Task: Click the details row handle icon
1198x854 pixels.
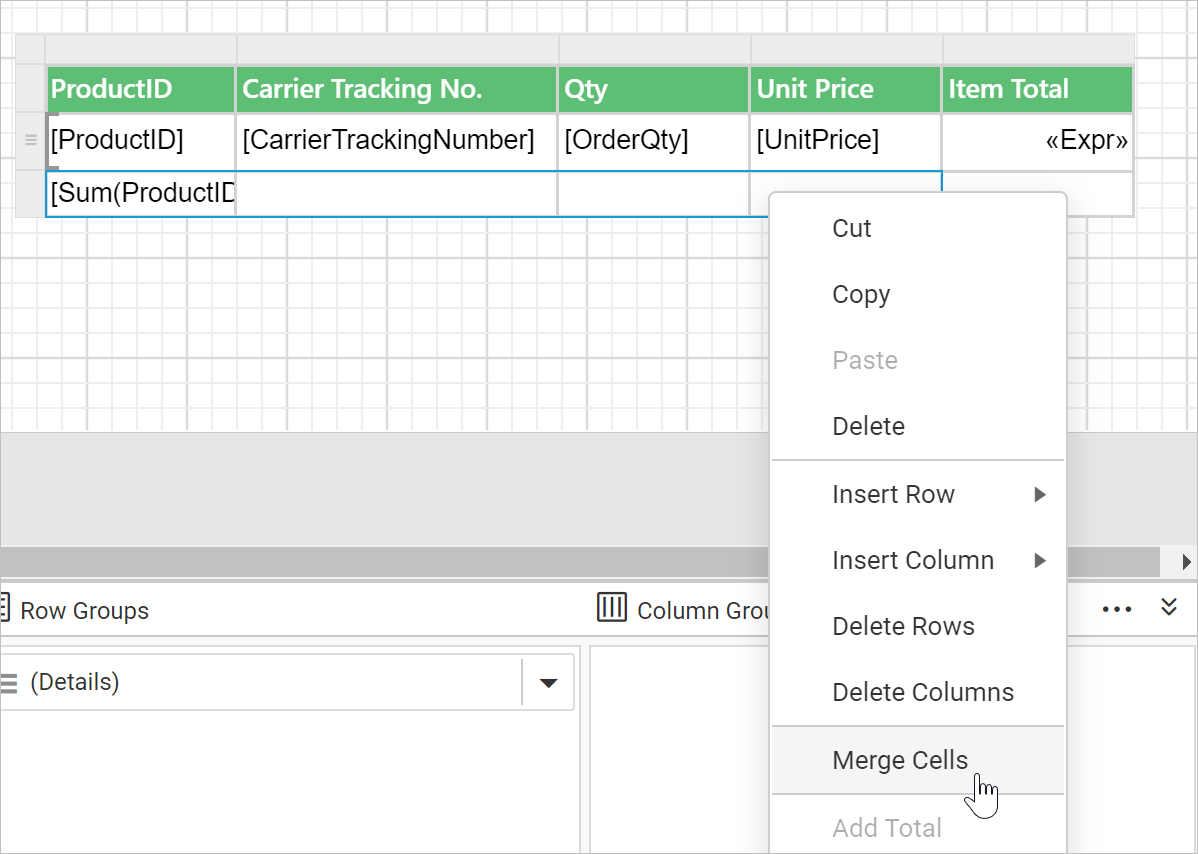Action: pos(31,140)
